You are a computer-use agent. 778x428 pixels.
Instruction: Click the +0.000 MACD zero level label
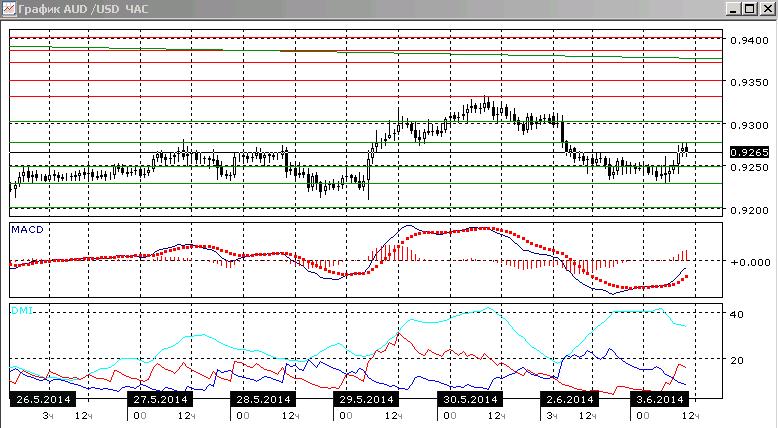750,262
